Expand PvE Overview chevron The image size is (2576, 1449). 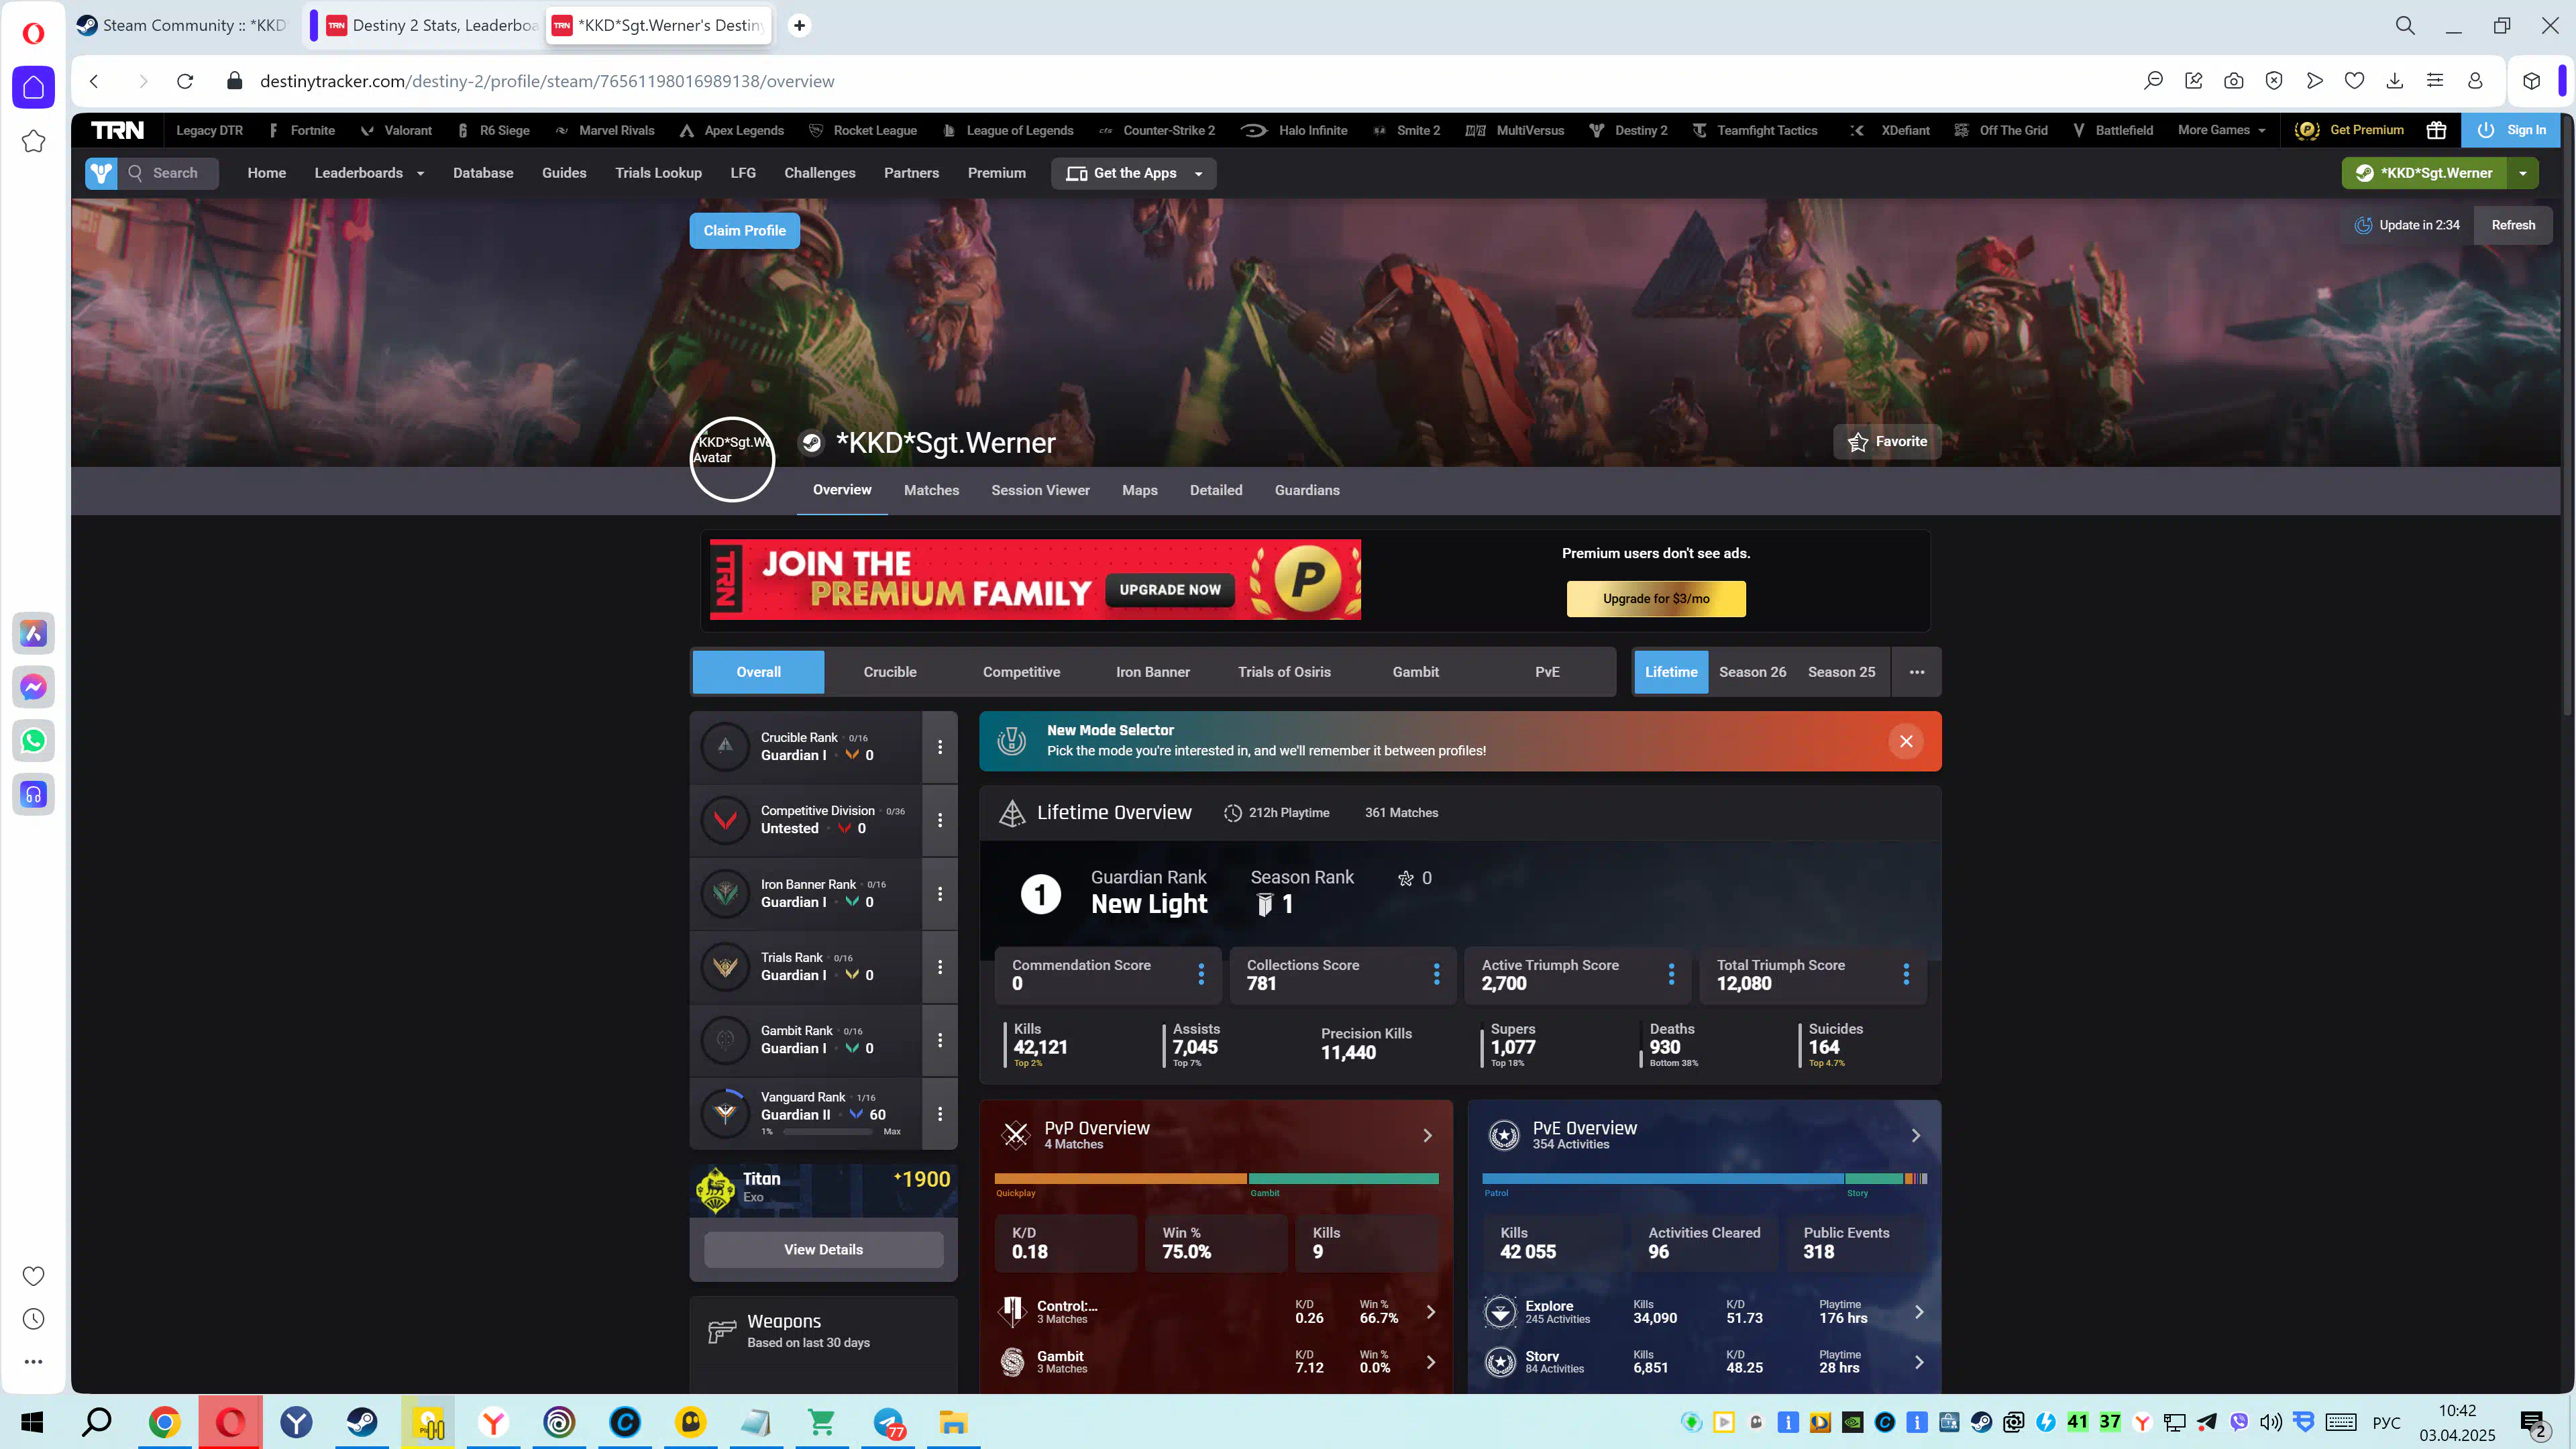(x=1915, y=1135)
